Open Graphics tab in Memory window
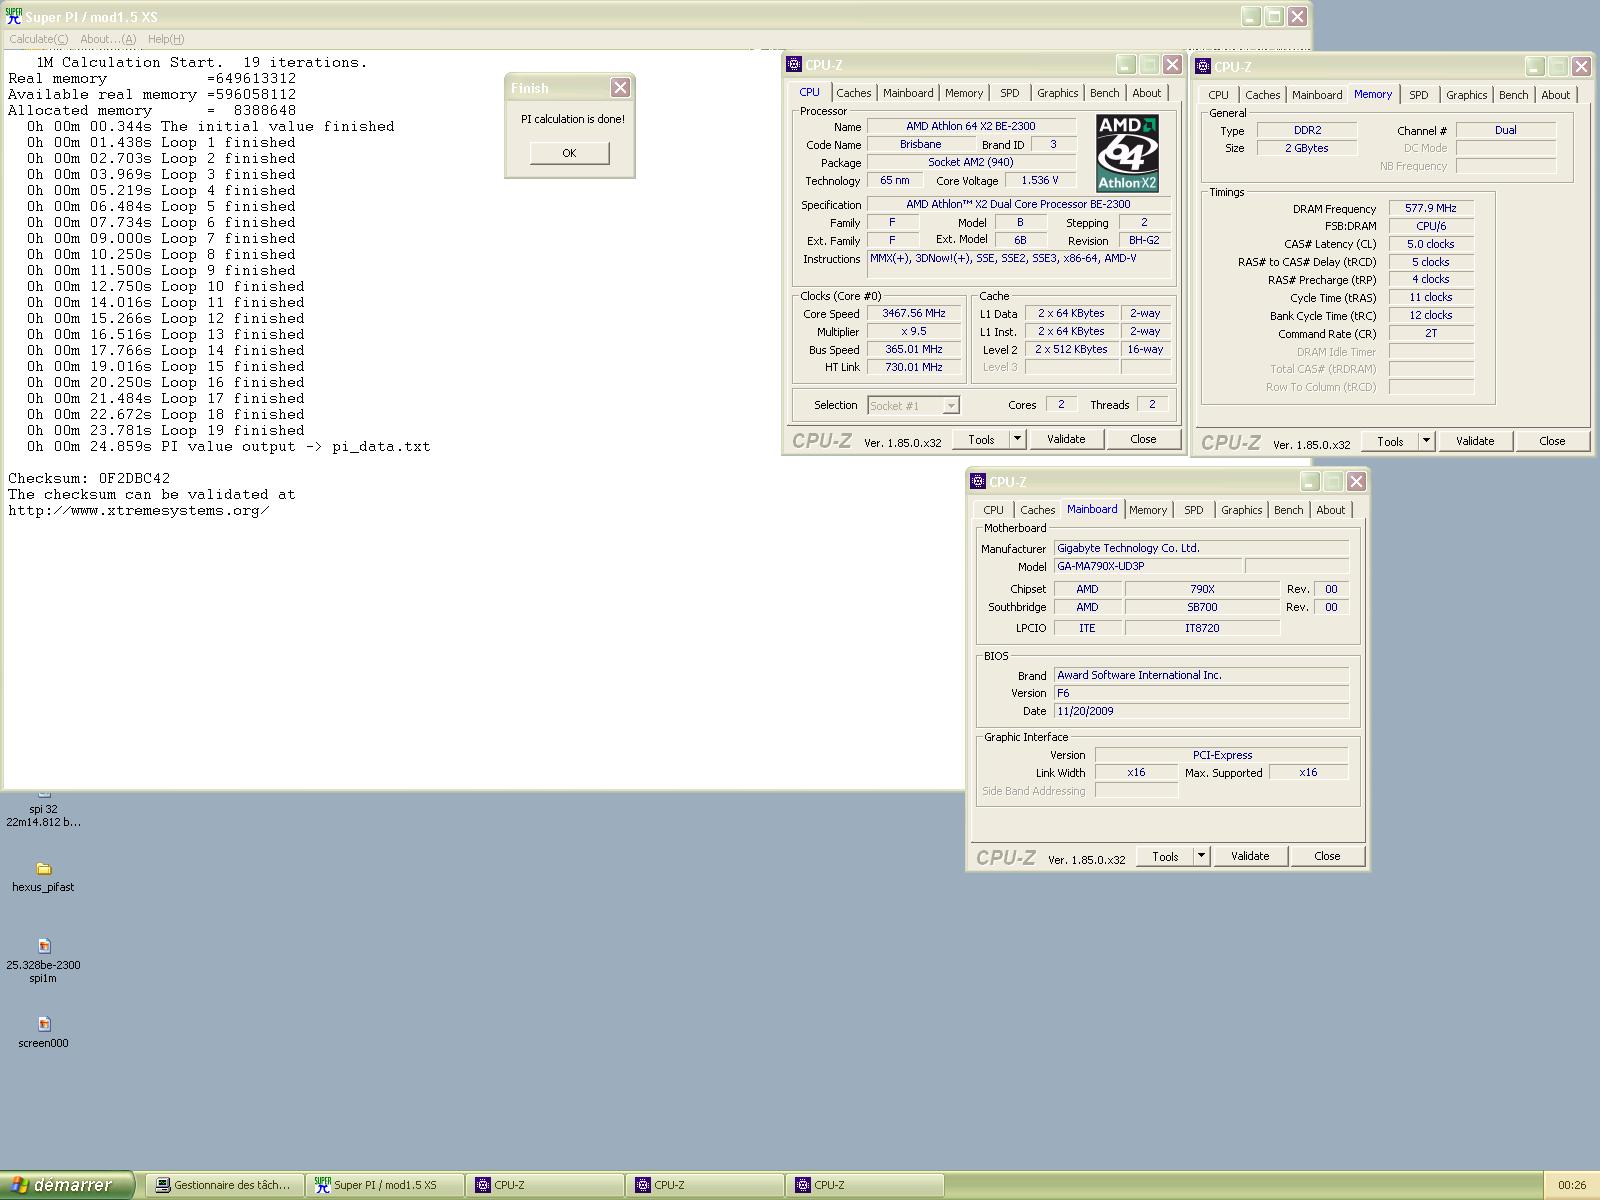The width and height of the screenshot is (1600, 1200). tap(1466, 95)
